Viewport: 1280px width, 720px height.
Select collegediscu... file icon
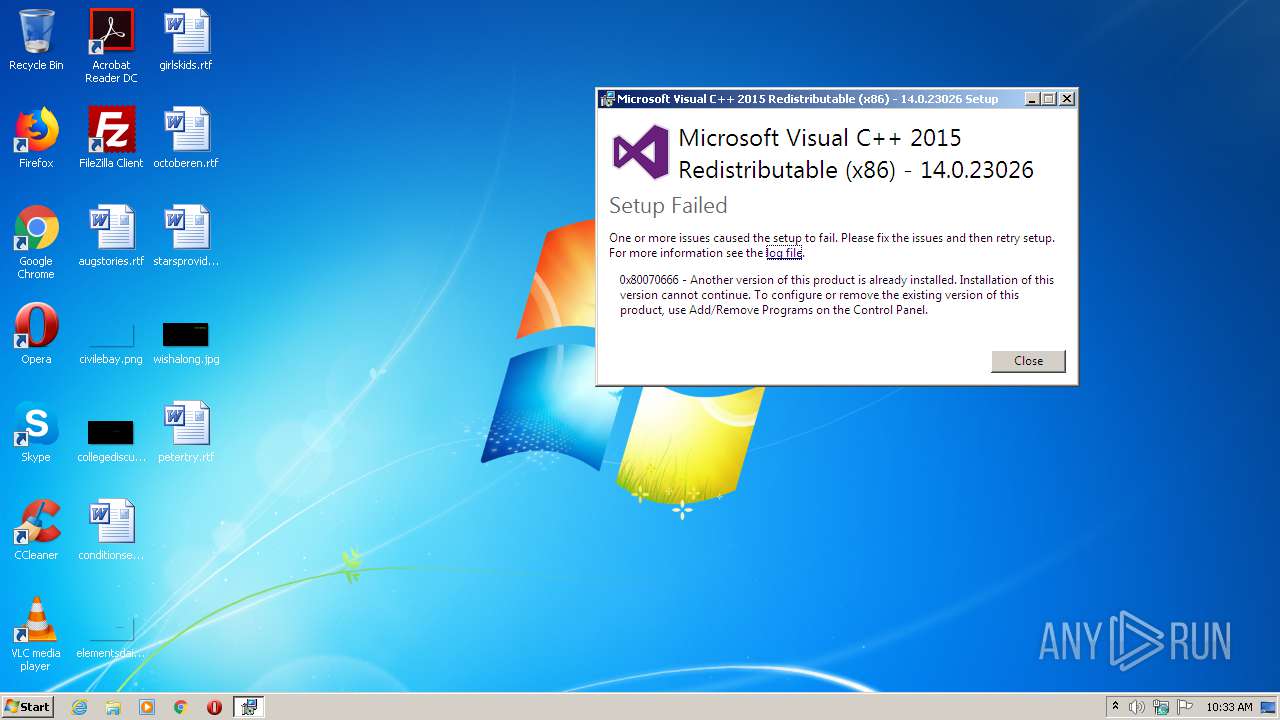(x=111, y=440)
